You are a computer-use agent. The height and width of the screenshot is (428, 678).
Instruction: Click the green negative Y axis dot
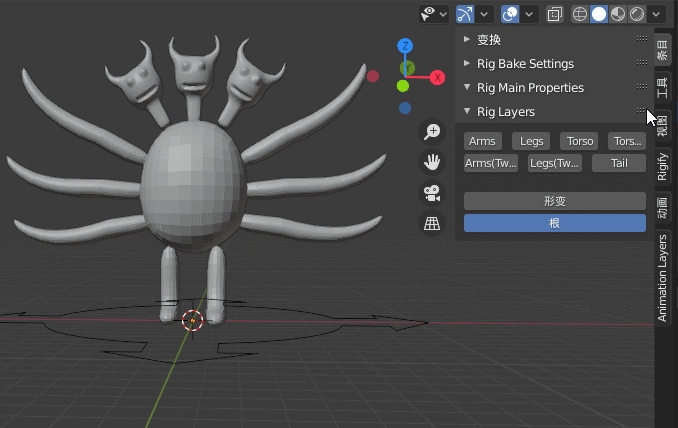(403, 86)
